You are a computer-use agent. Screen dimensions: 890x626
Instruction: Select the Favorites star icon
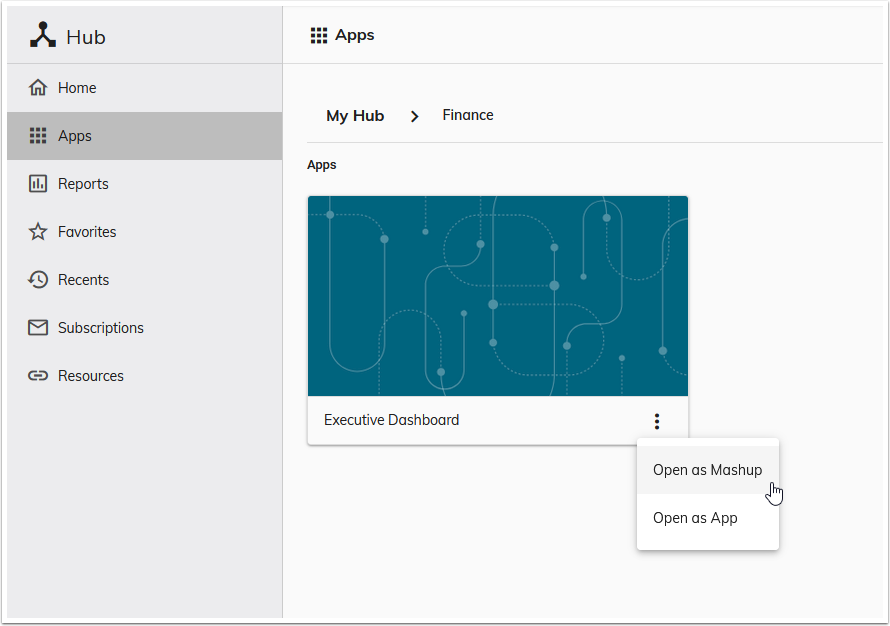39,231
